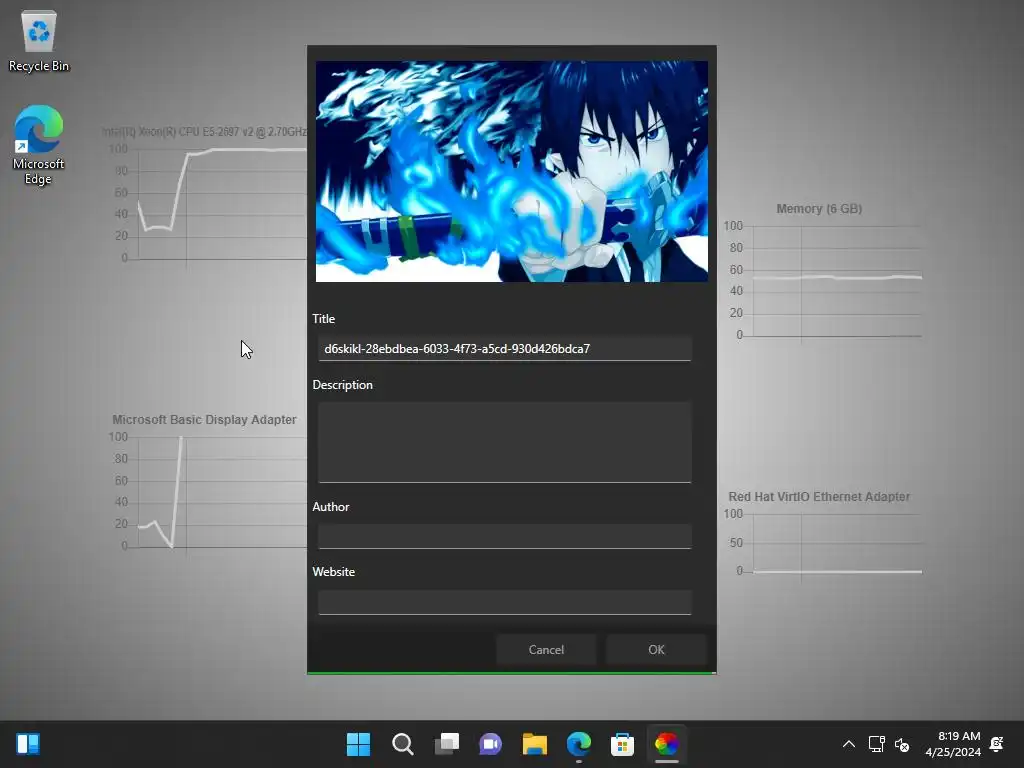Select the Memory (6 GB) graph title
The height and width of the screenshot is (768, 1024).
point(819,209)
